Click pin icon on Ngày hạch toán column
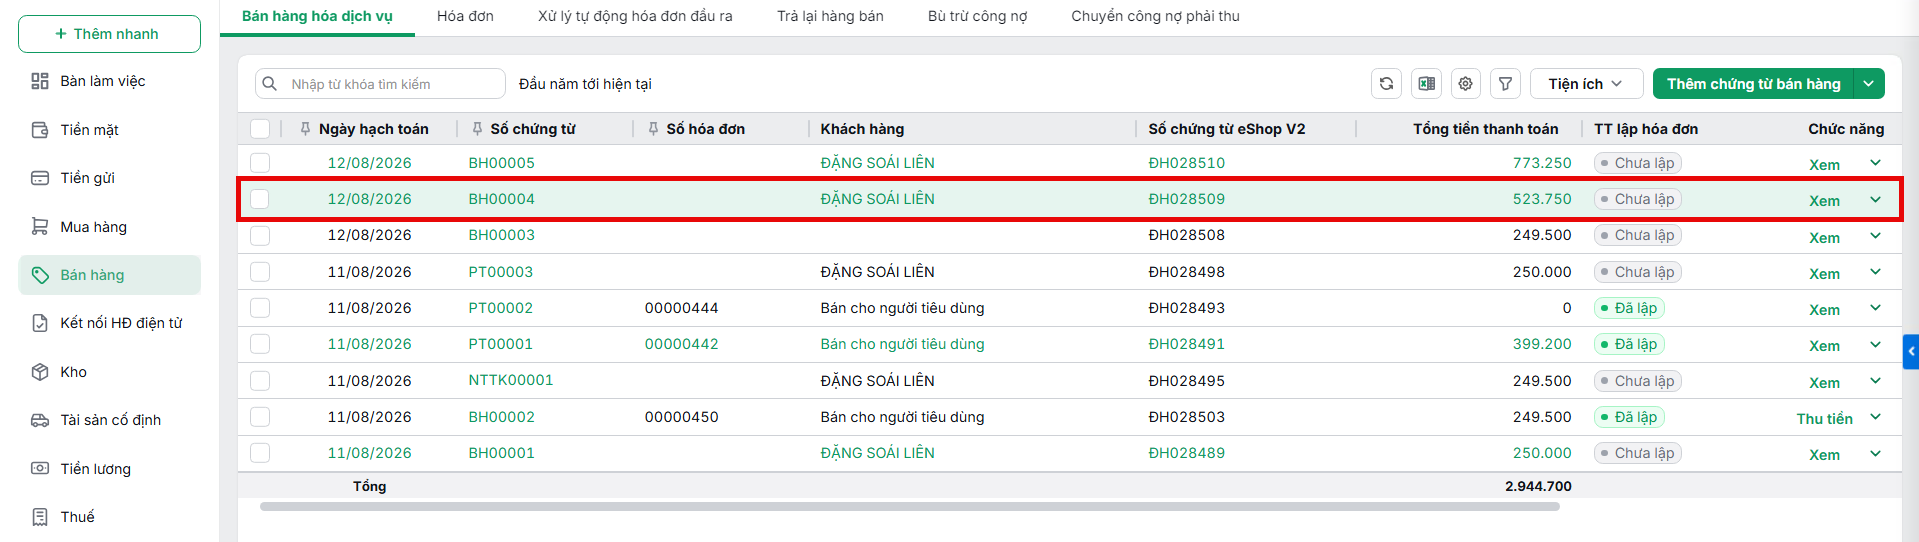The height and width of the screenshot is (542, 1919). coord(305,129)
